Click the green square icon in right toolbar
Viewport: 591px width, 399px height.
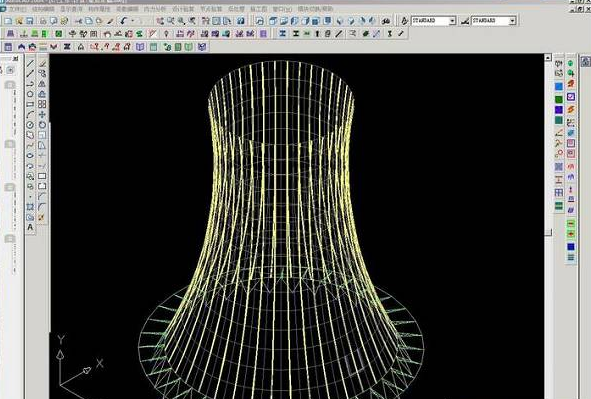(559, 99)
